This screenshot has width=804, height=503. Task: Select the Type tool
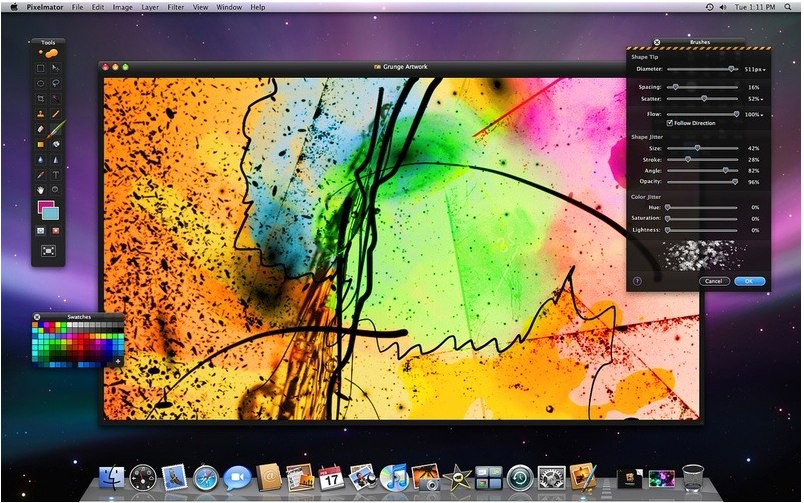(56, 175)
